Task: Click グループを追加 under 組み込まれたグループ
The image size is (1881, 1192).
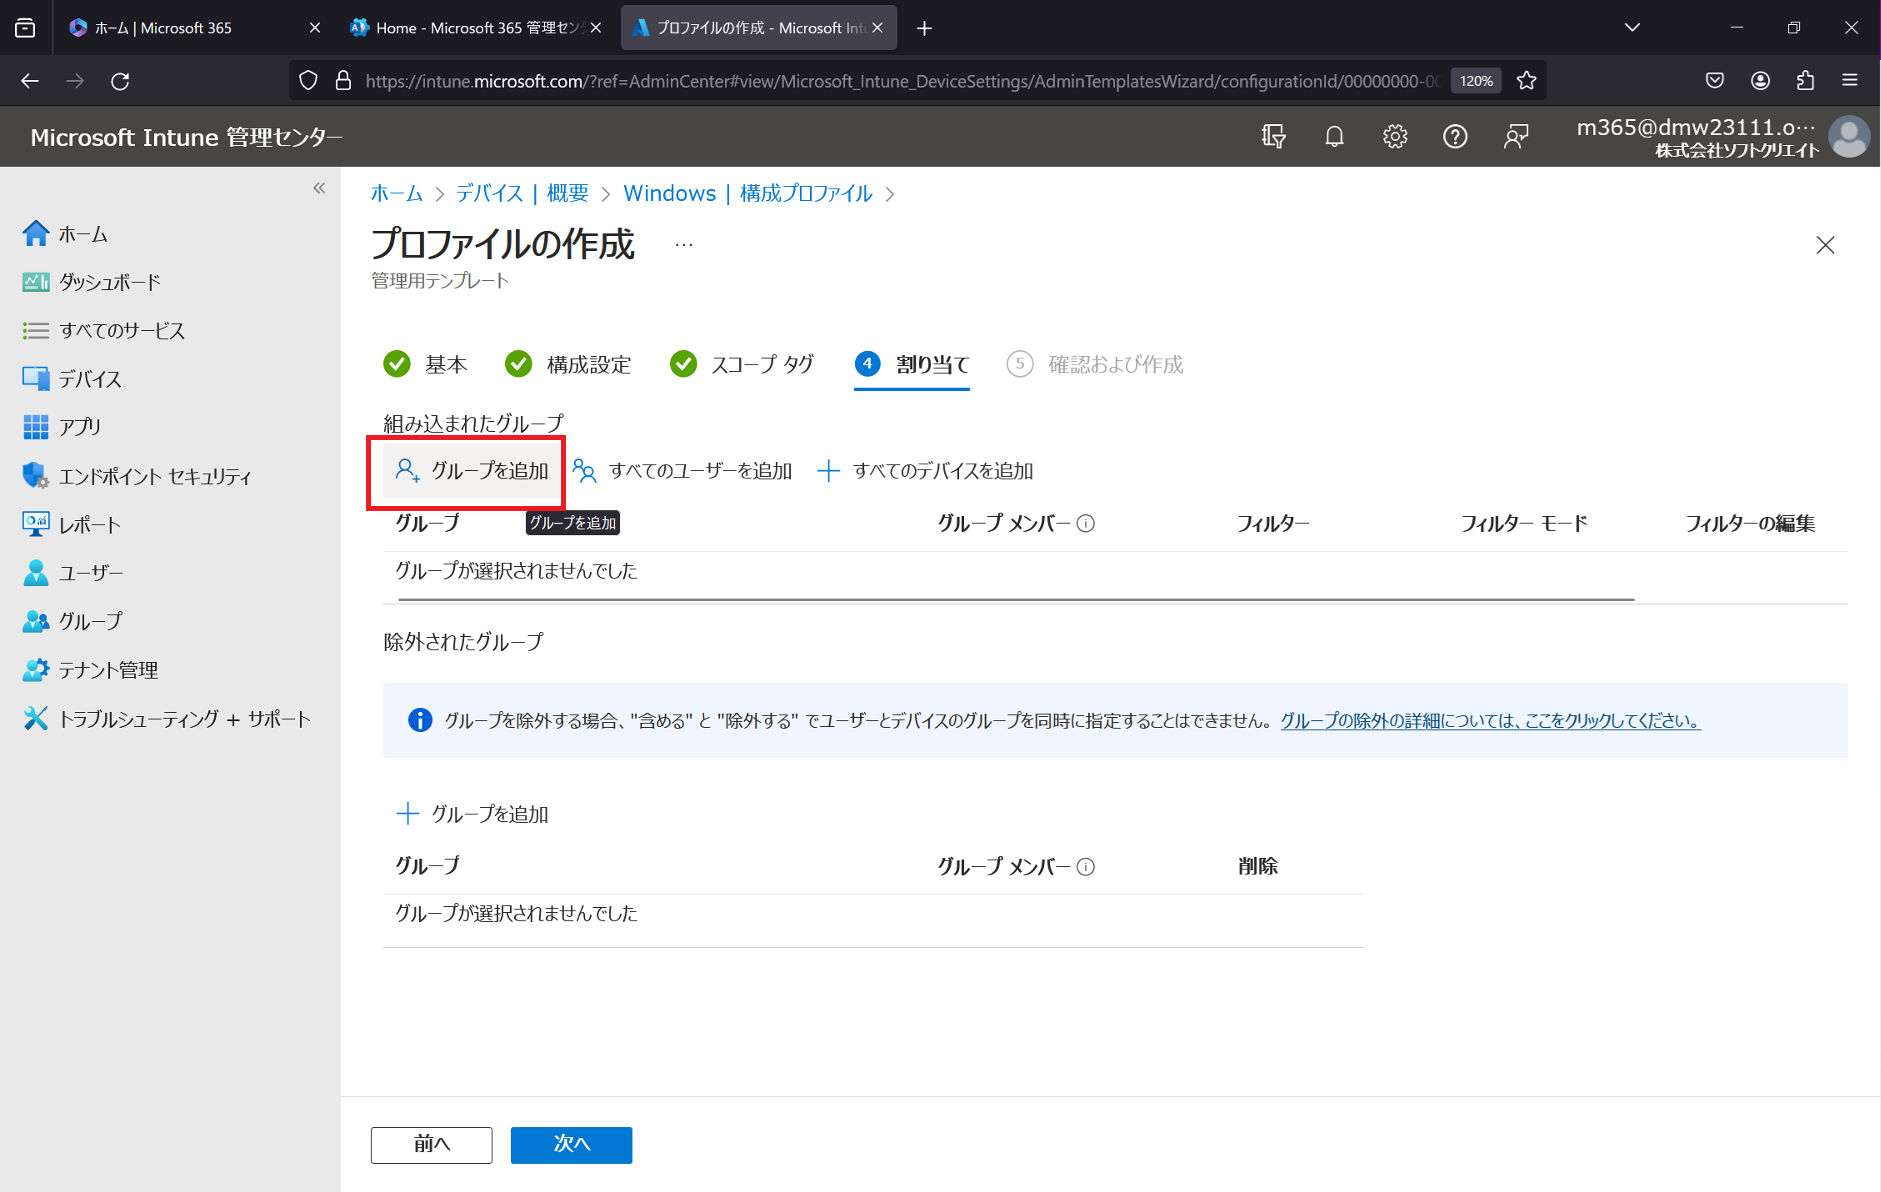Action: click(x=472, y=470)
